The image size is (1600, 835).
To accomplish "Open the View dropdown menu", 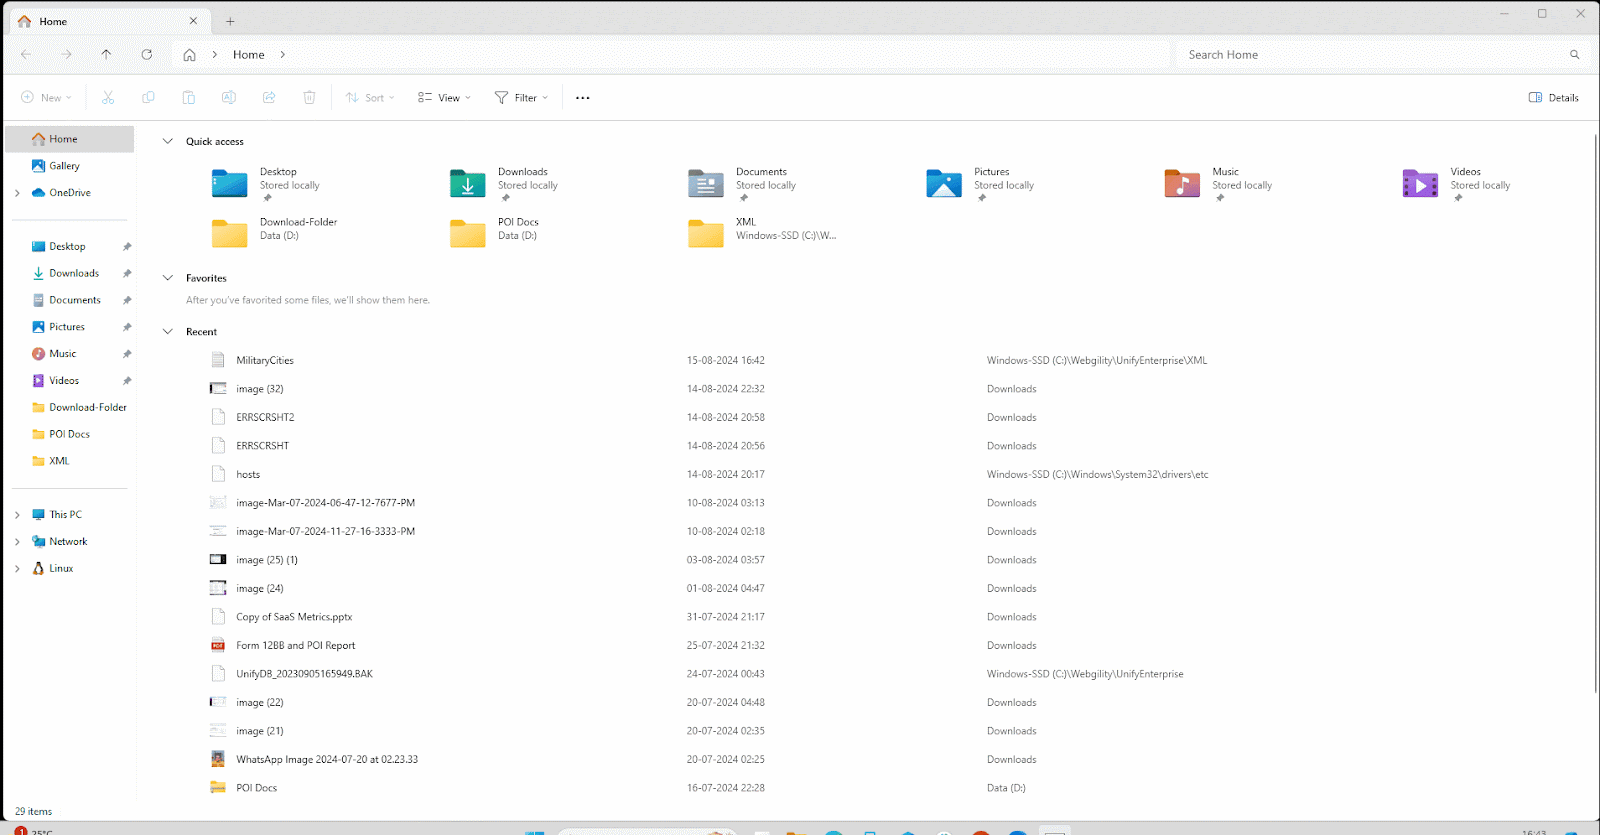I will point(444,98).
